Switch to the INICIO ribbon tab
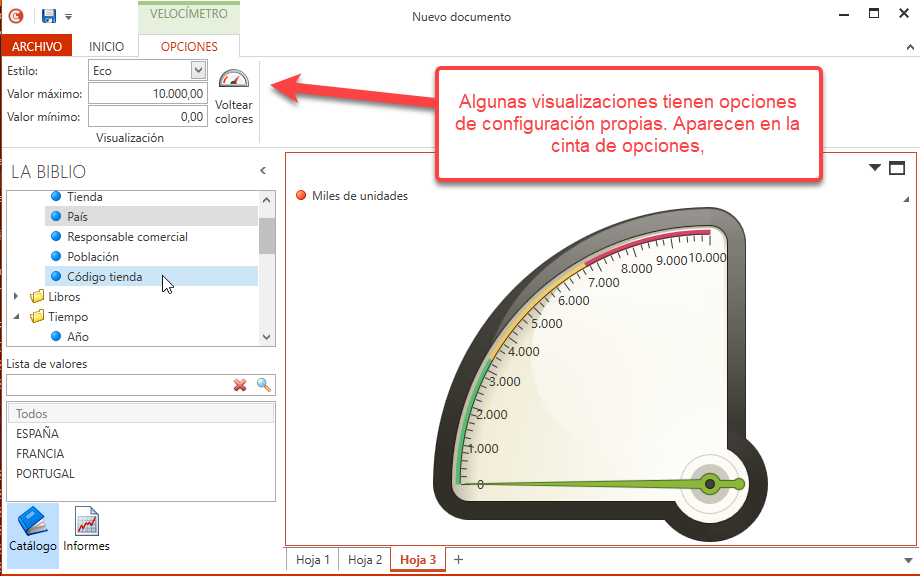Viewport: 920px width, 576px height. (106, 47)
